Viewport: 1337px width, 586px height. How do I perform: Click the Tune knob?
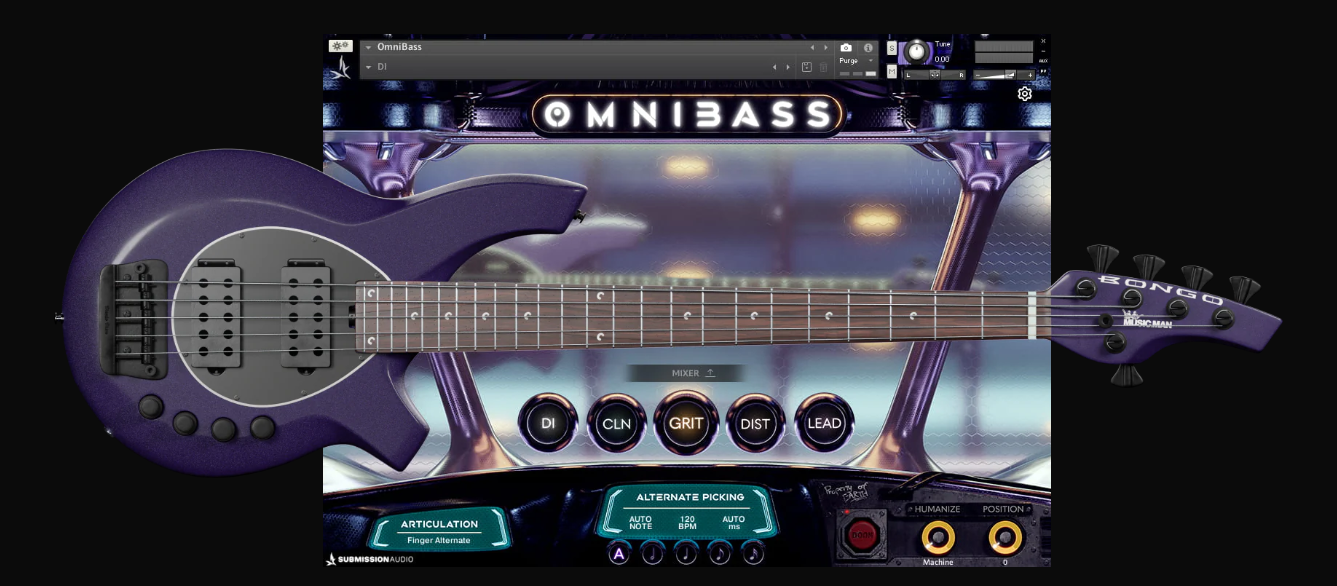917,52
